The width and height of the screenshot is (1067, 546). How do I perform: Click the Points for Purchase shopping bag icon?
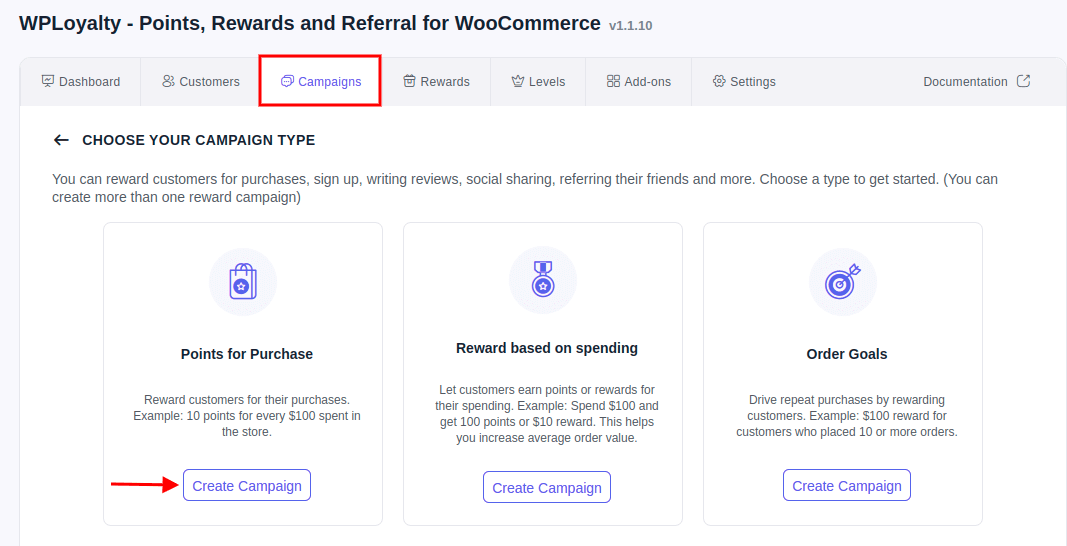(x=243, y=282)
